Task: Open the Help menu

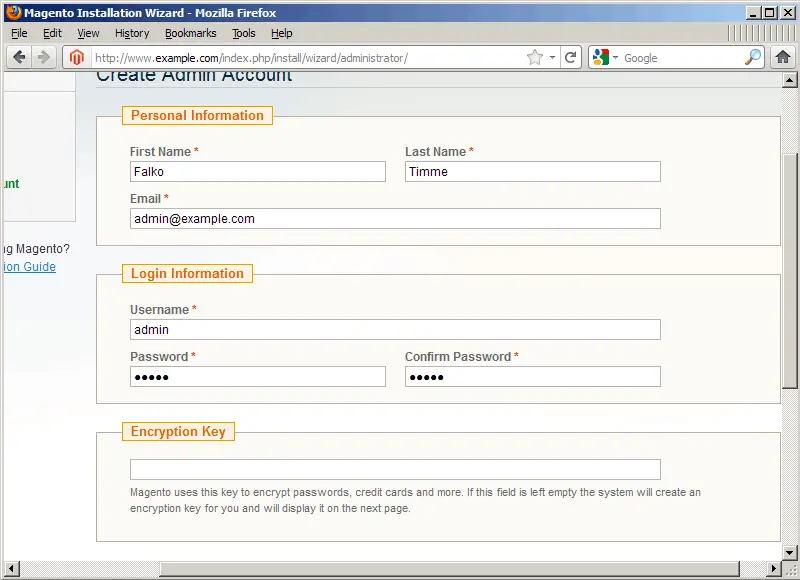Action: 282,33
